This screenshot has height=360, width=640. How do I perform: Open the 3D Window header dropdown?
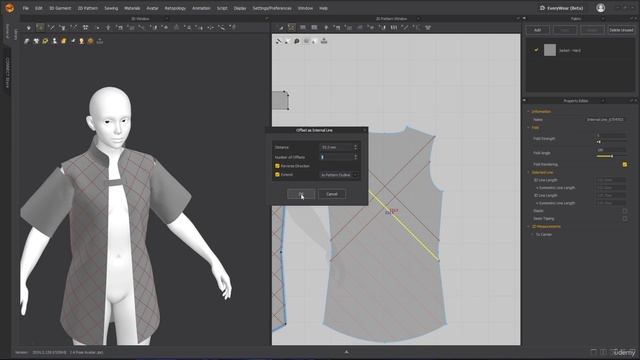[167, 19]
